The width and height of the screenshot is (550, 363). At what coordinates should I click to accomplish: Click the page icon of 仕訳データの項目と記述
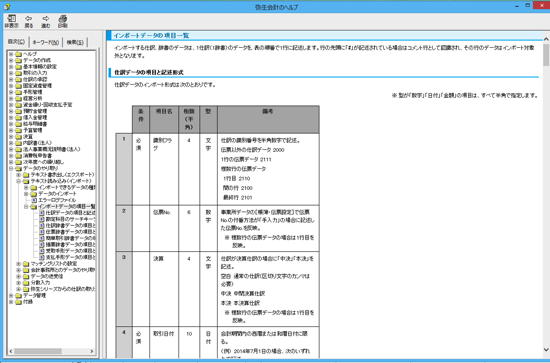click(x=41, y=213)
